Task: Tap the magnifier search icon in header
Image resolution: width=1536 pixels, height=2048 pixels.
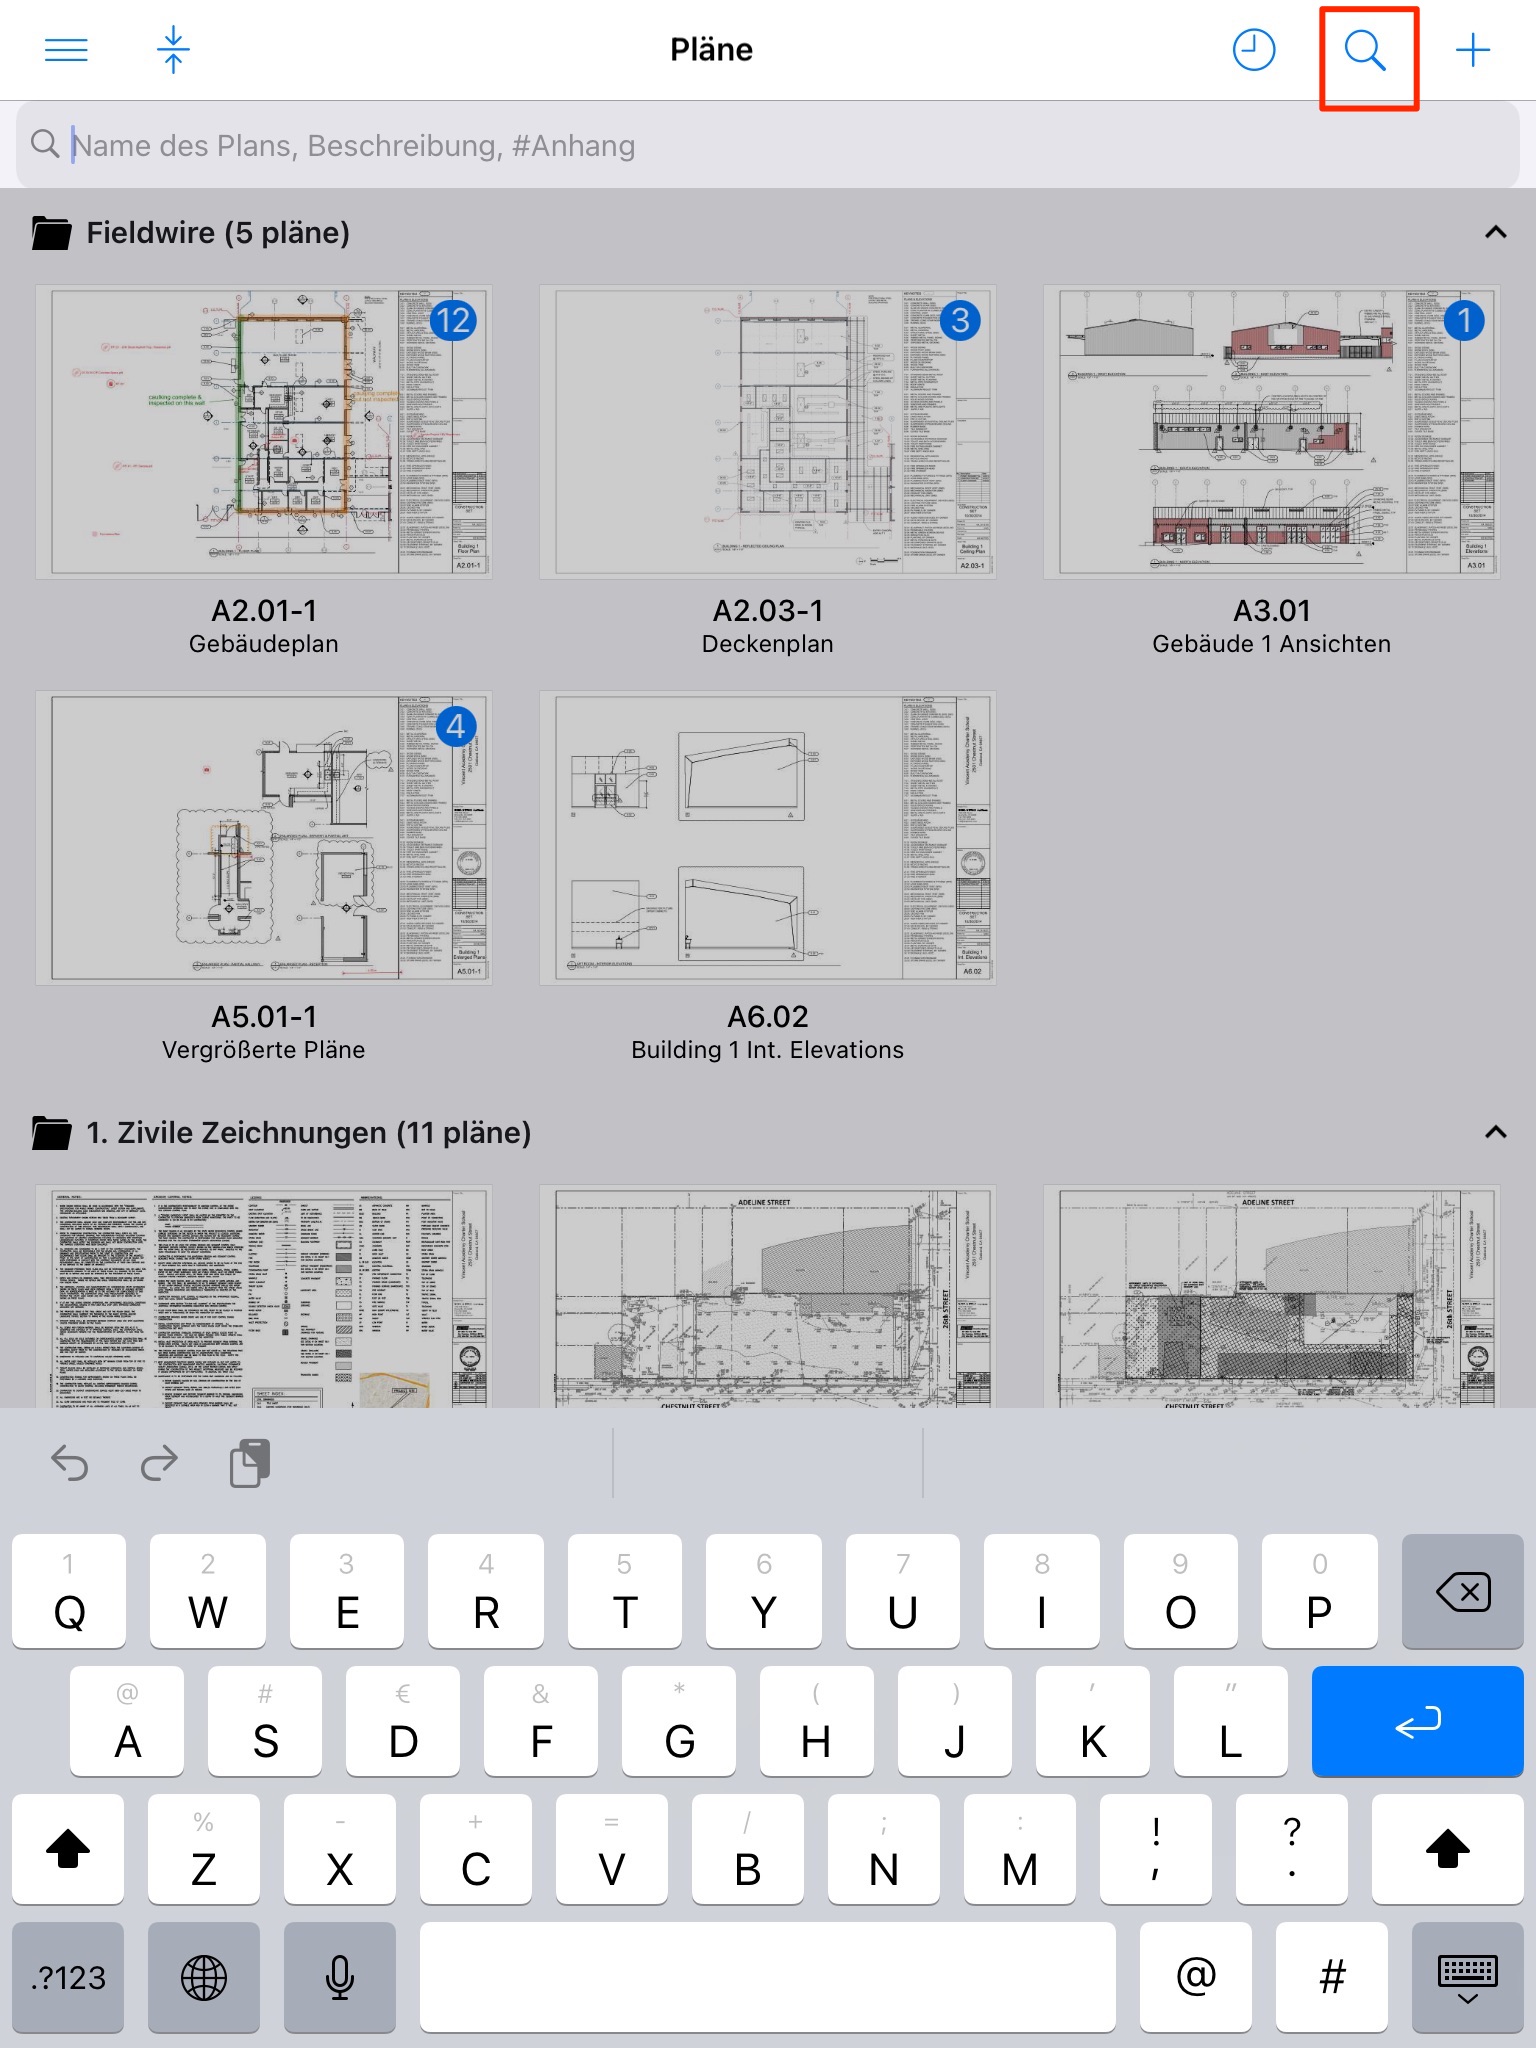Action: pyautogui.click(x=1365, y=50)
